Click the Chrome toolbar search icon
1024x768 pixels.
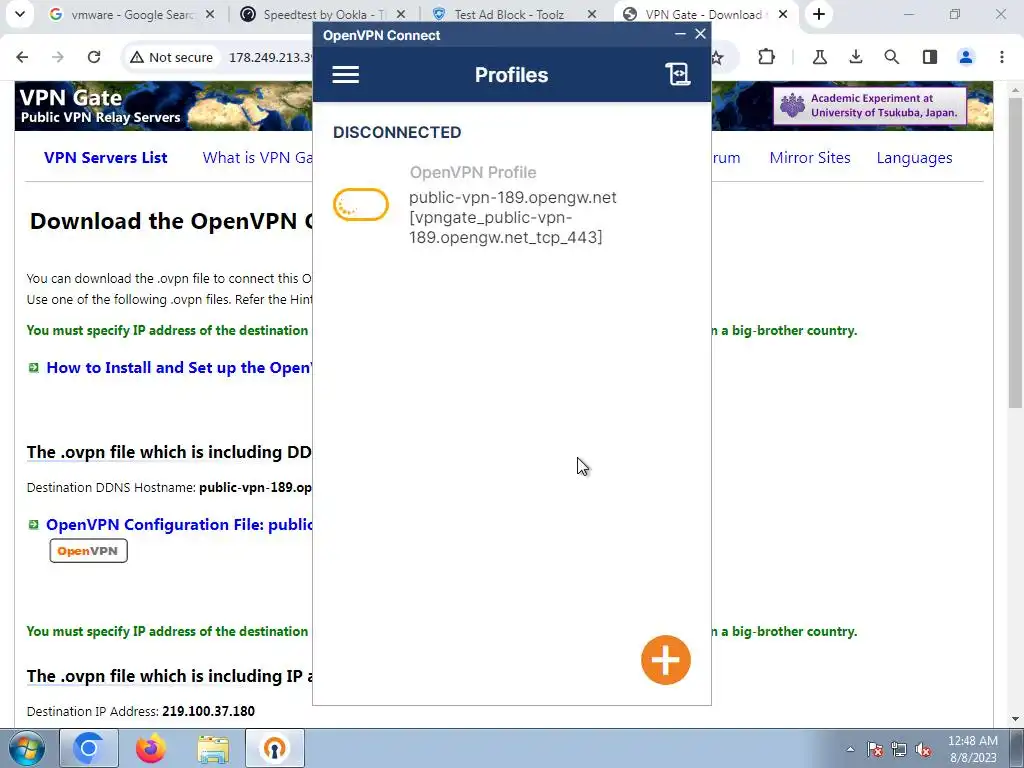(x=891, y=57)
